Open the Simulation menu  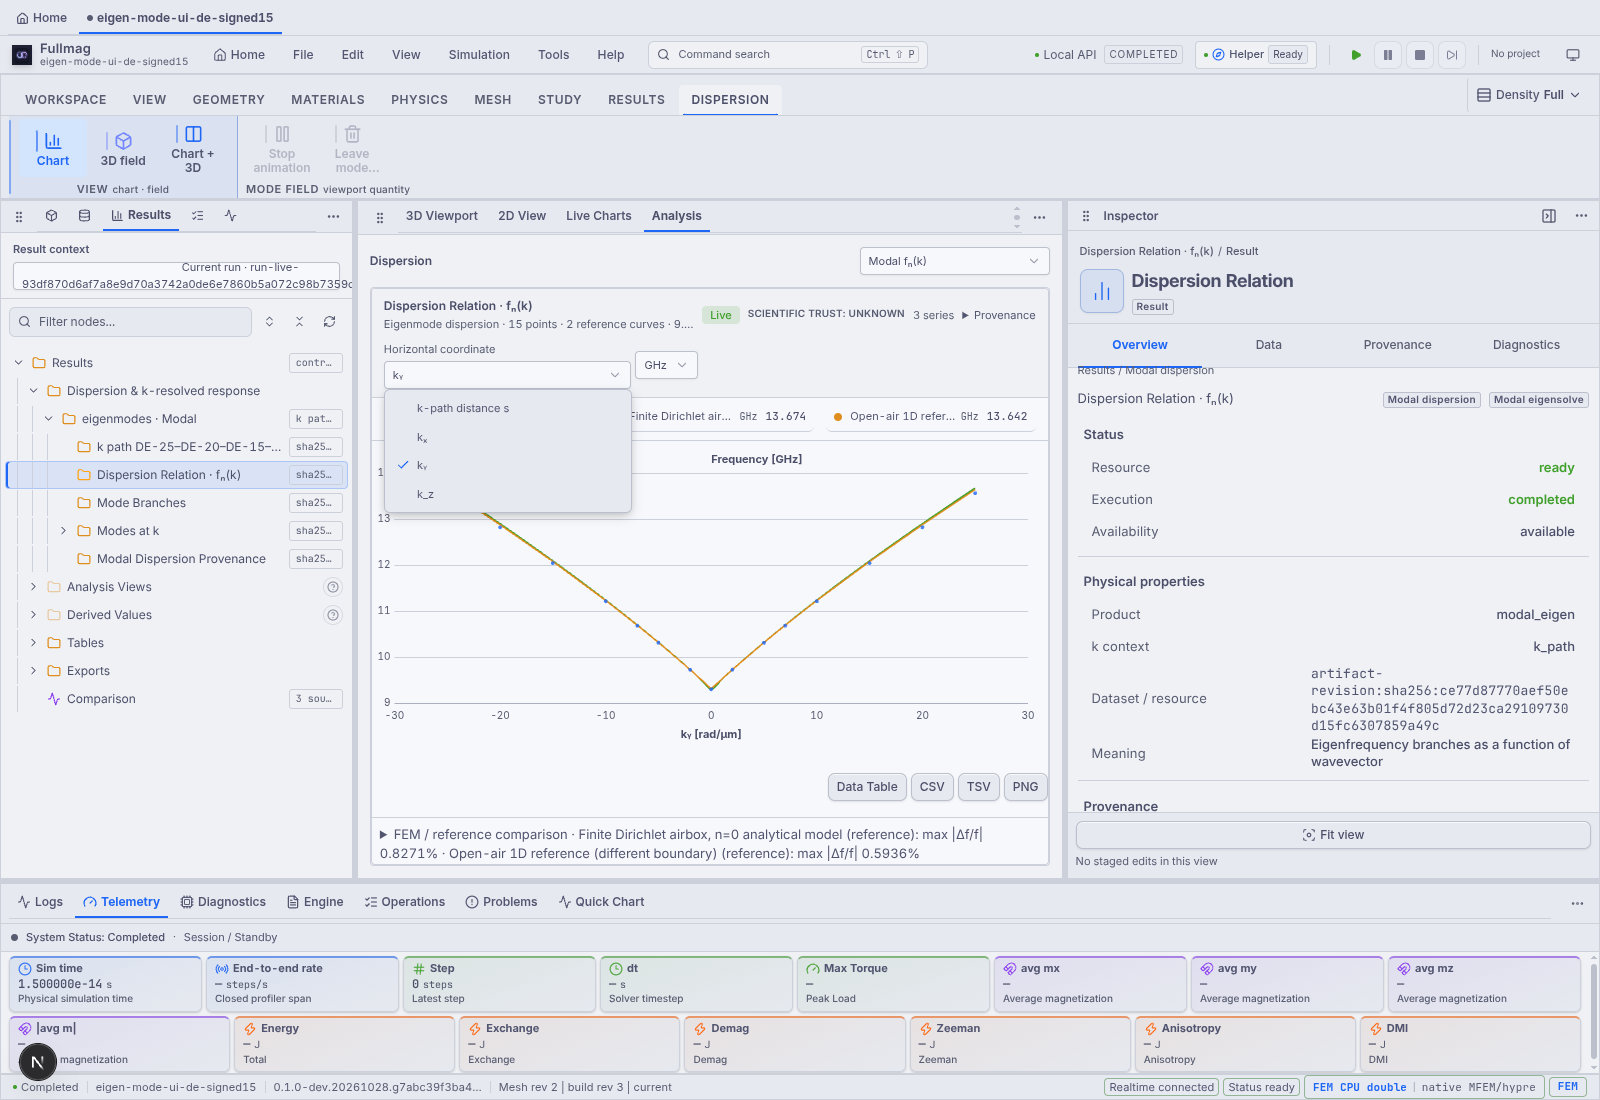[479, 55]
